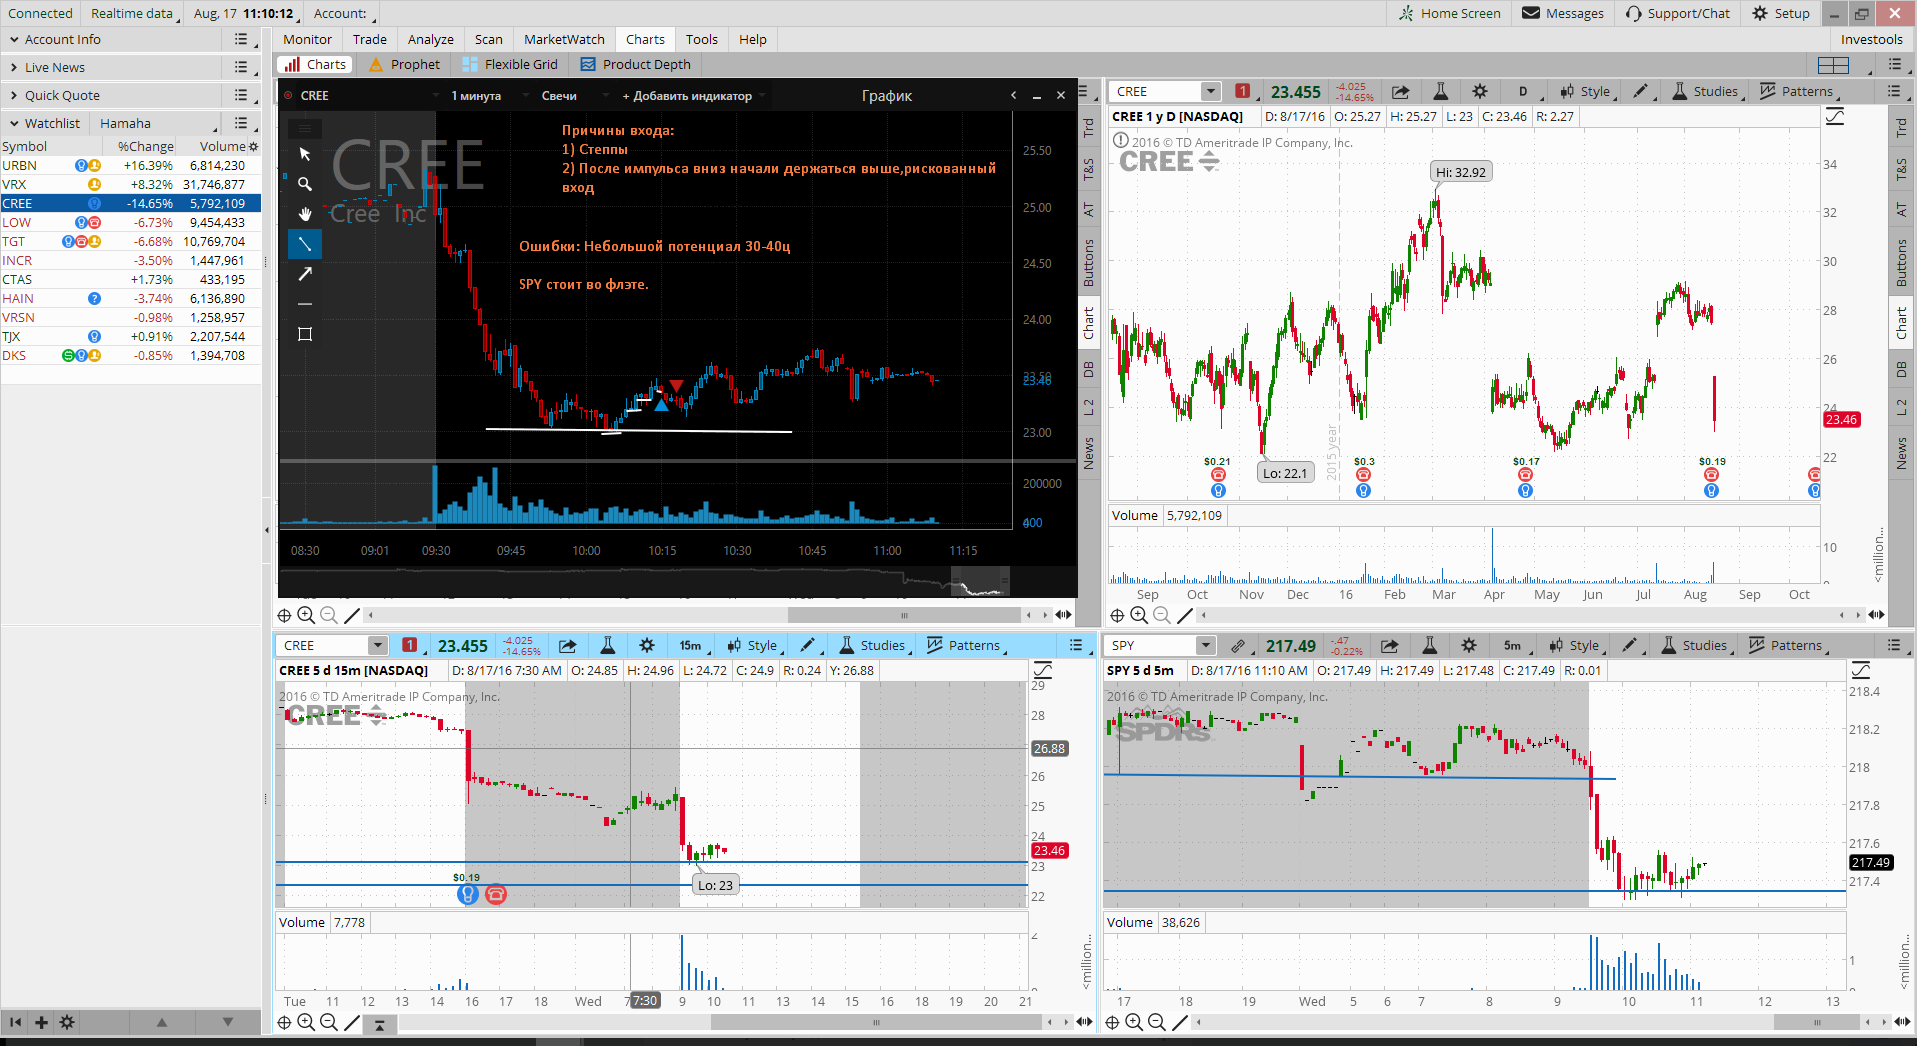Image resolution: width=1917 pixels, height=1046 pixels.
Task: Toggle the L2 side tab beside График window
Action: coord(1089,406)
